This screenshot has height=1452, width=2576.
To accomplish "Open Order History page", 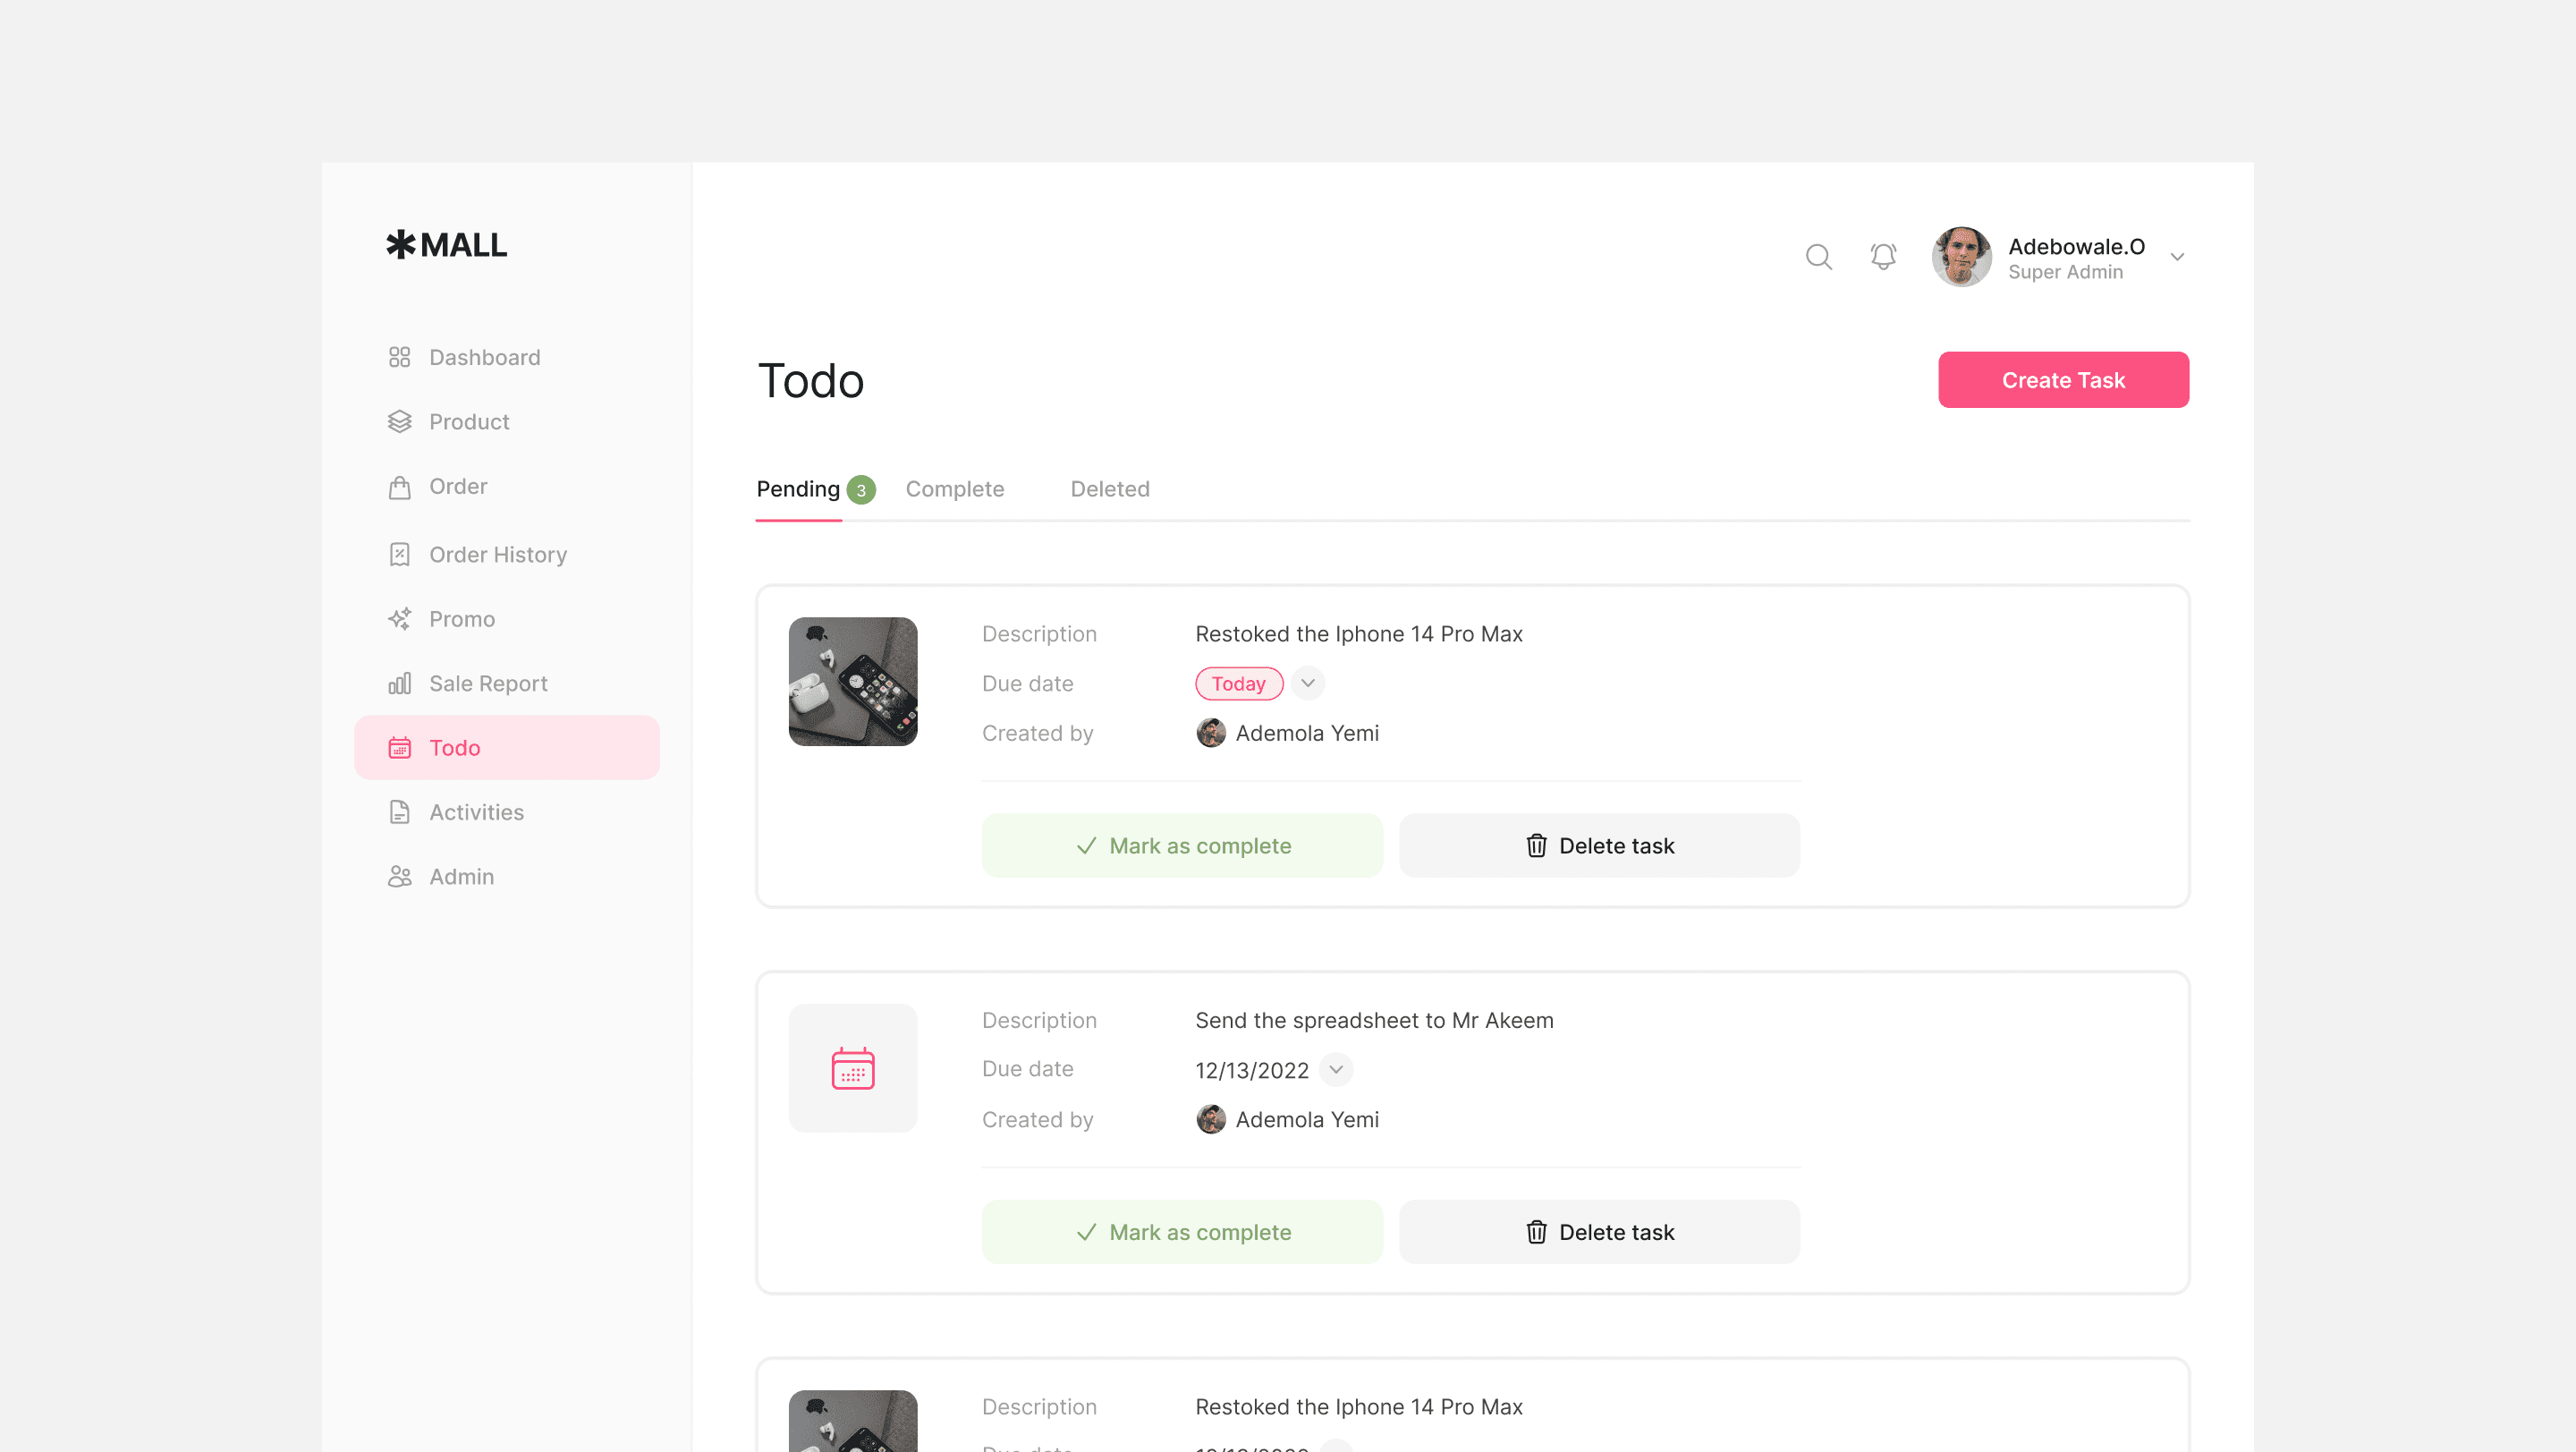I will 497,554.
